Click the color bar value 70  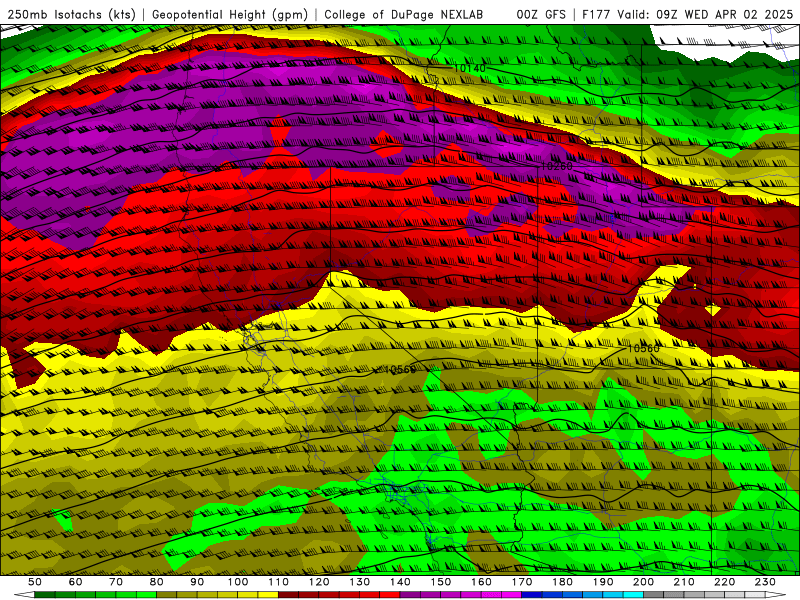tap(116, 582)
